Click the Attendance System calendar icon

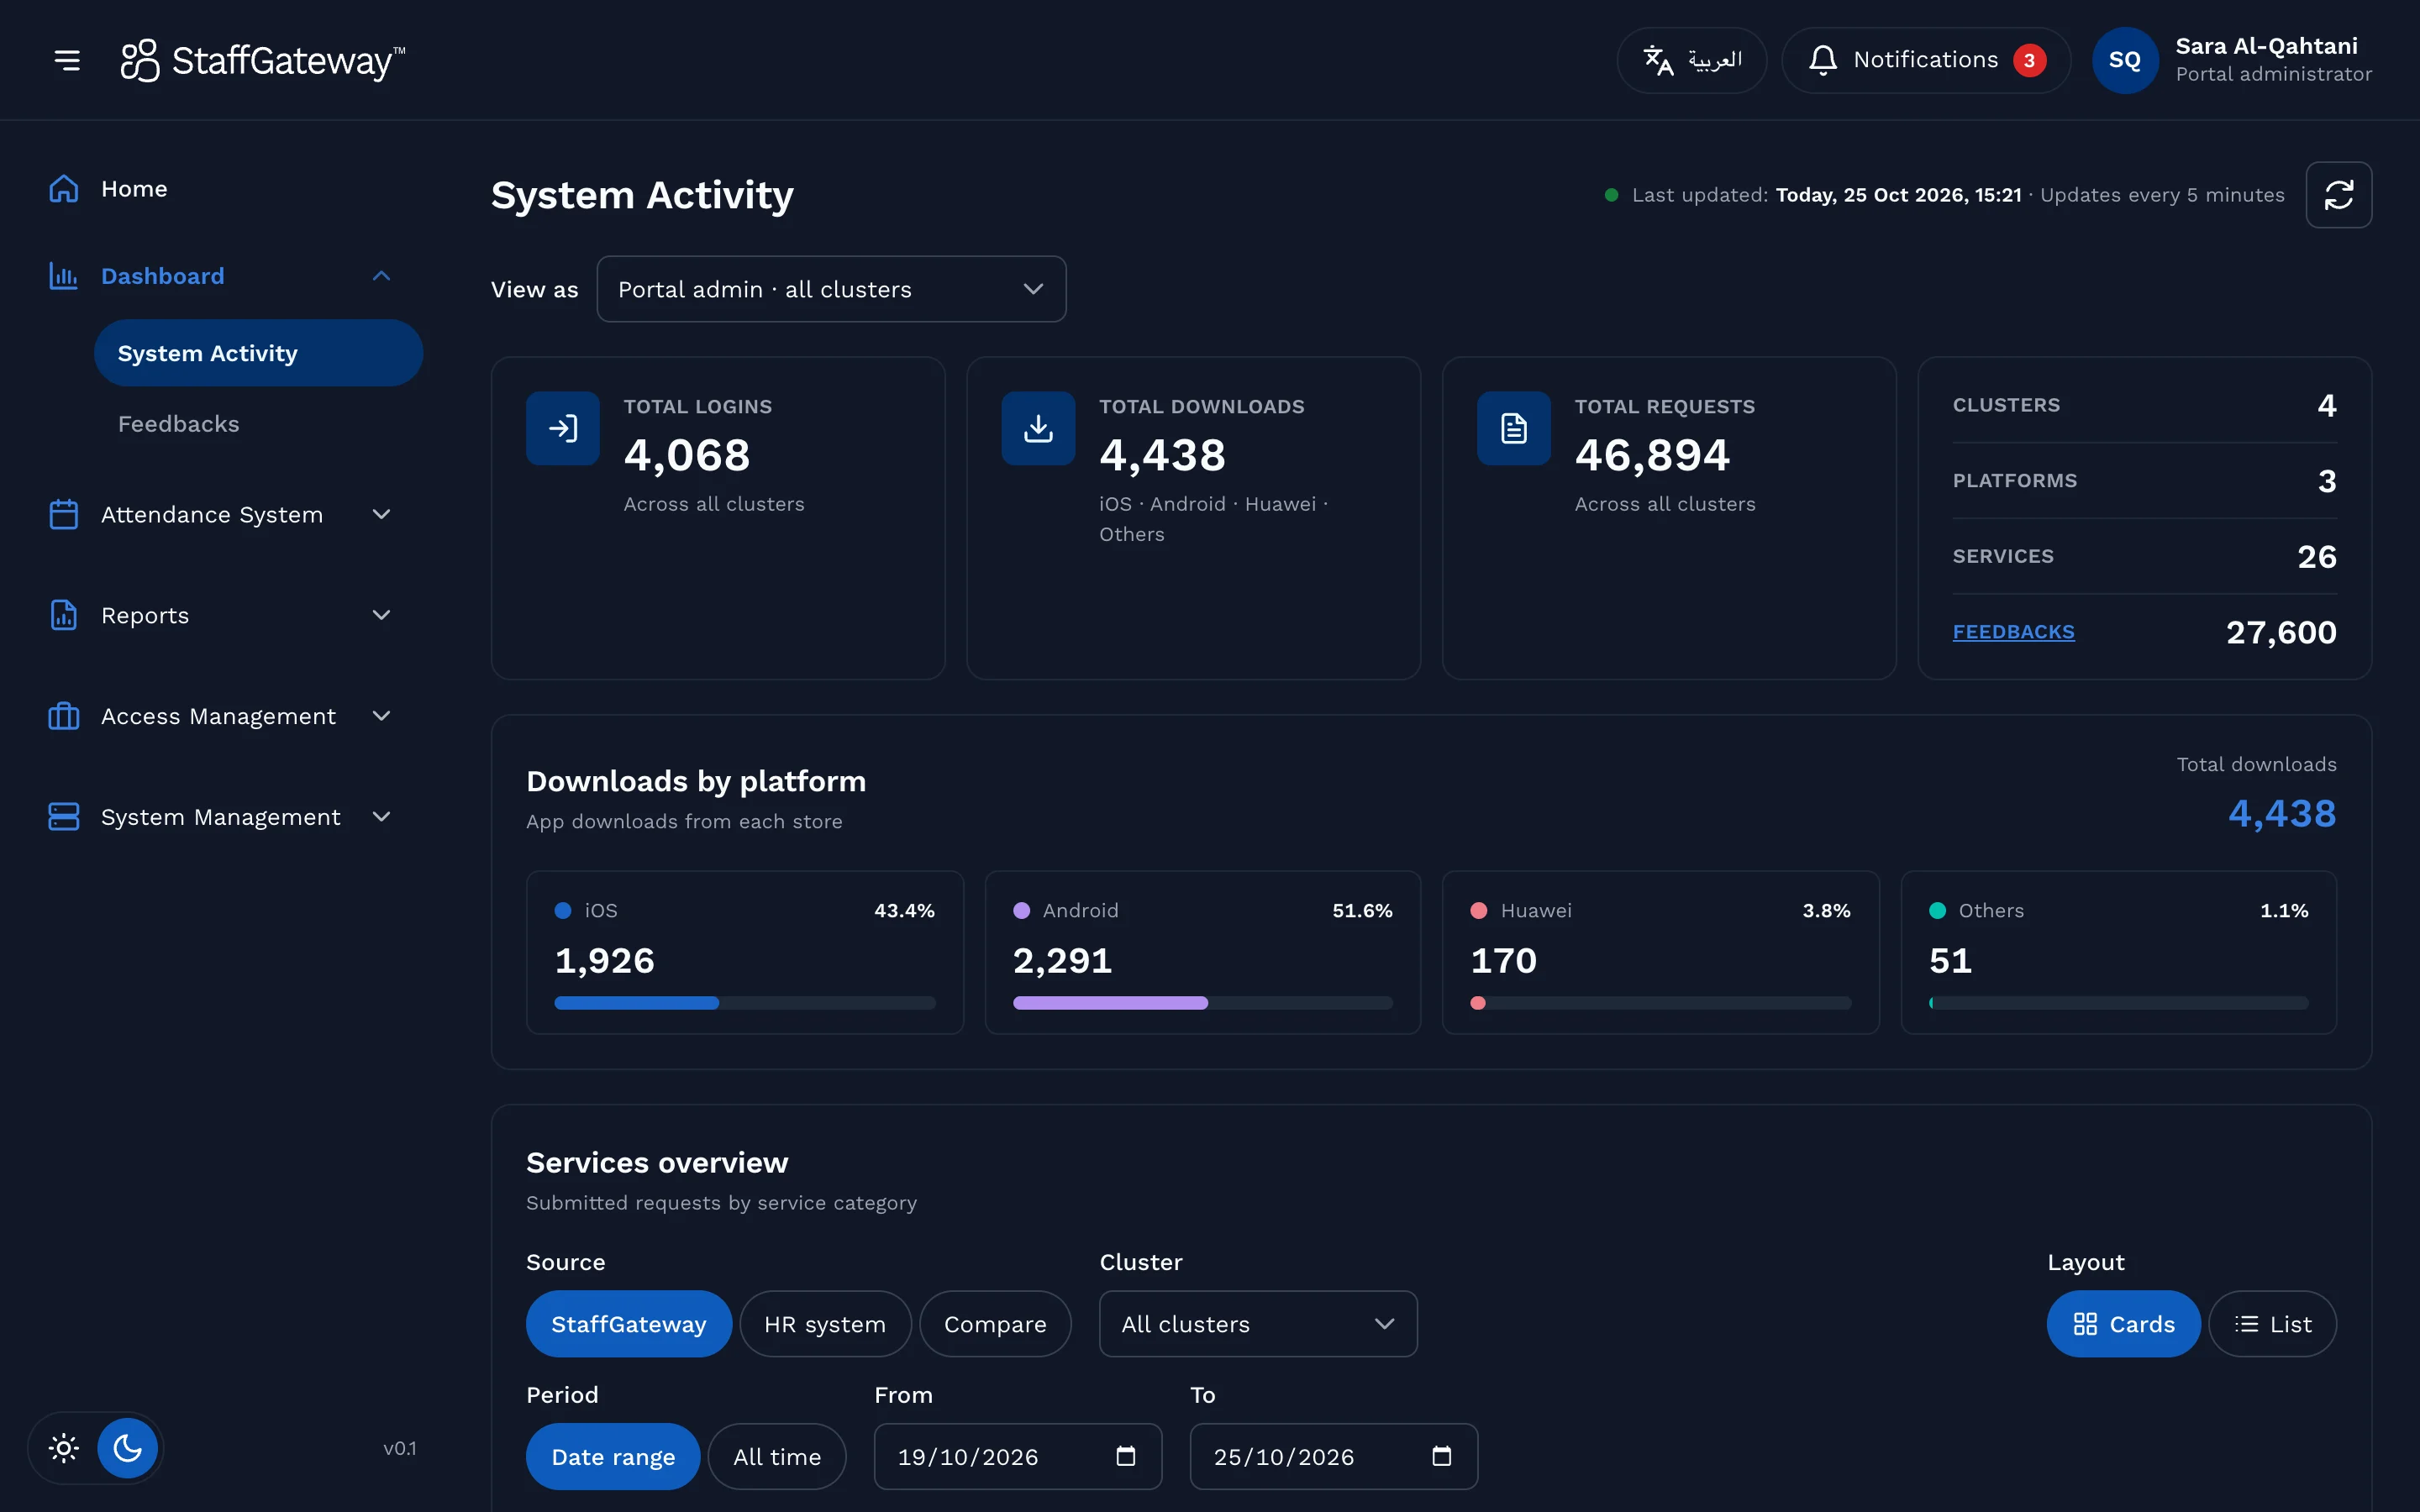[64, 514]
